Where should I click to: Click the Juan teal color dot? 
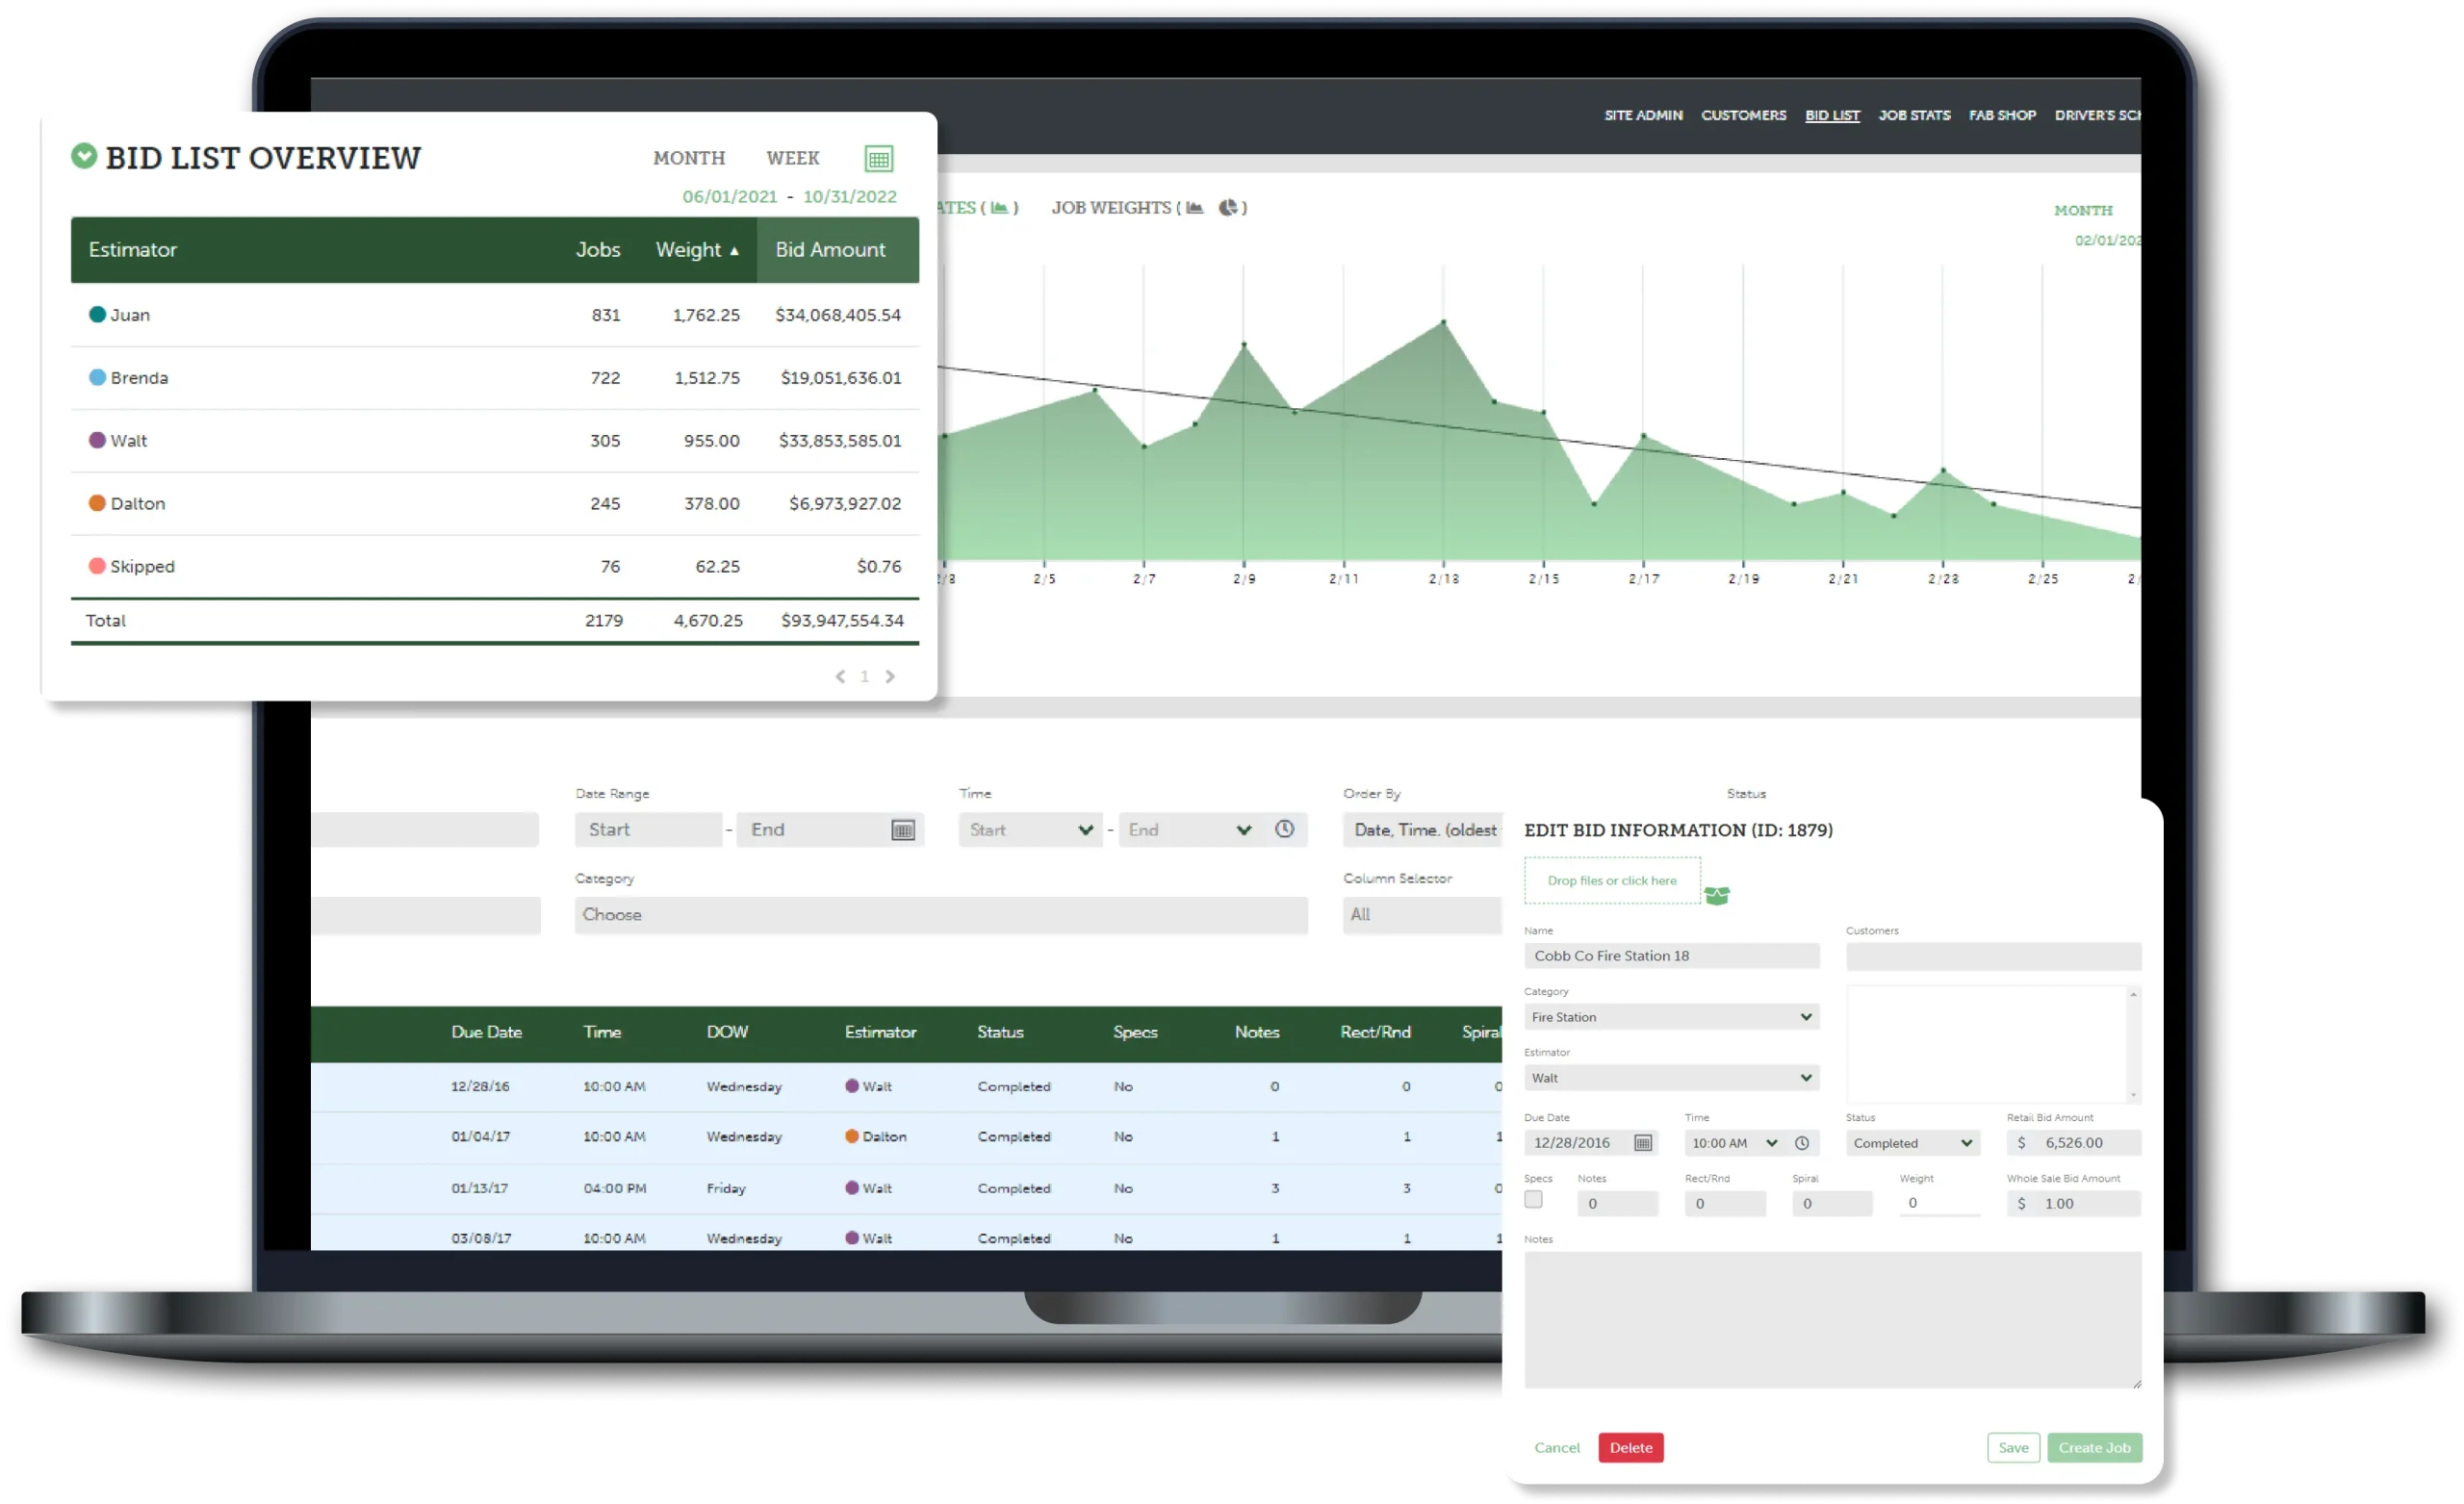[x=97, y=314]
